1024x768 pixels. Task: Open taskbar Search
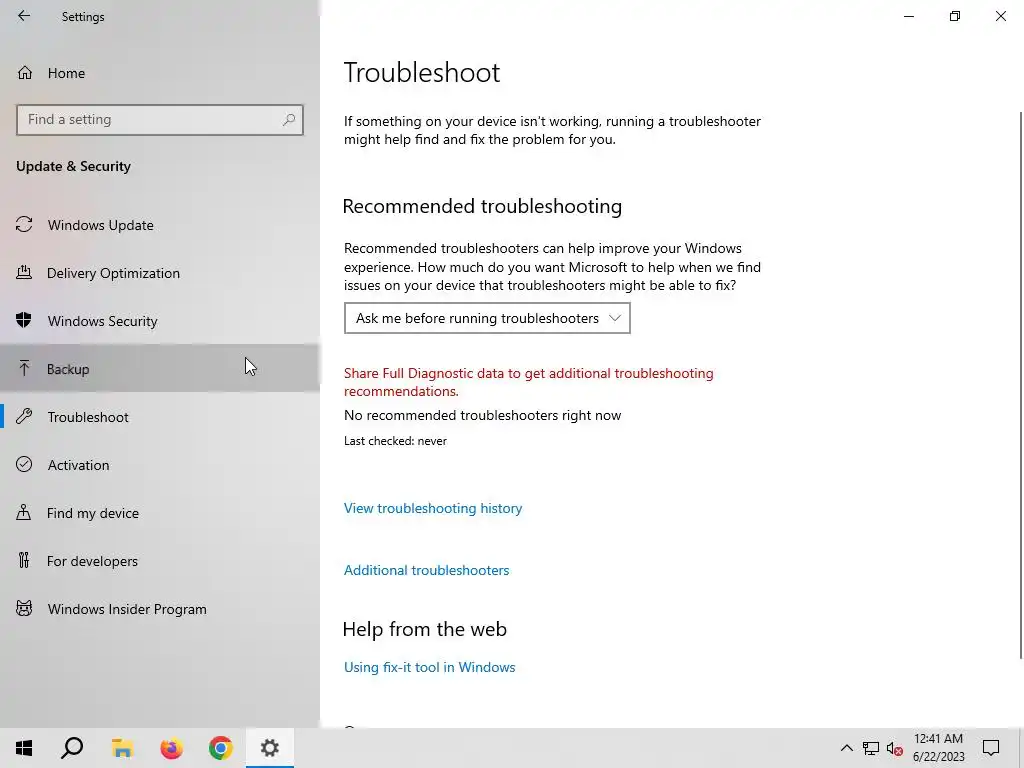[72, 748]
